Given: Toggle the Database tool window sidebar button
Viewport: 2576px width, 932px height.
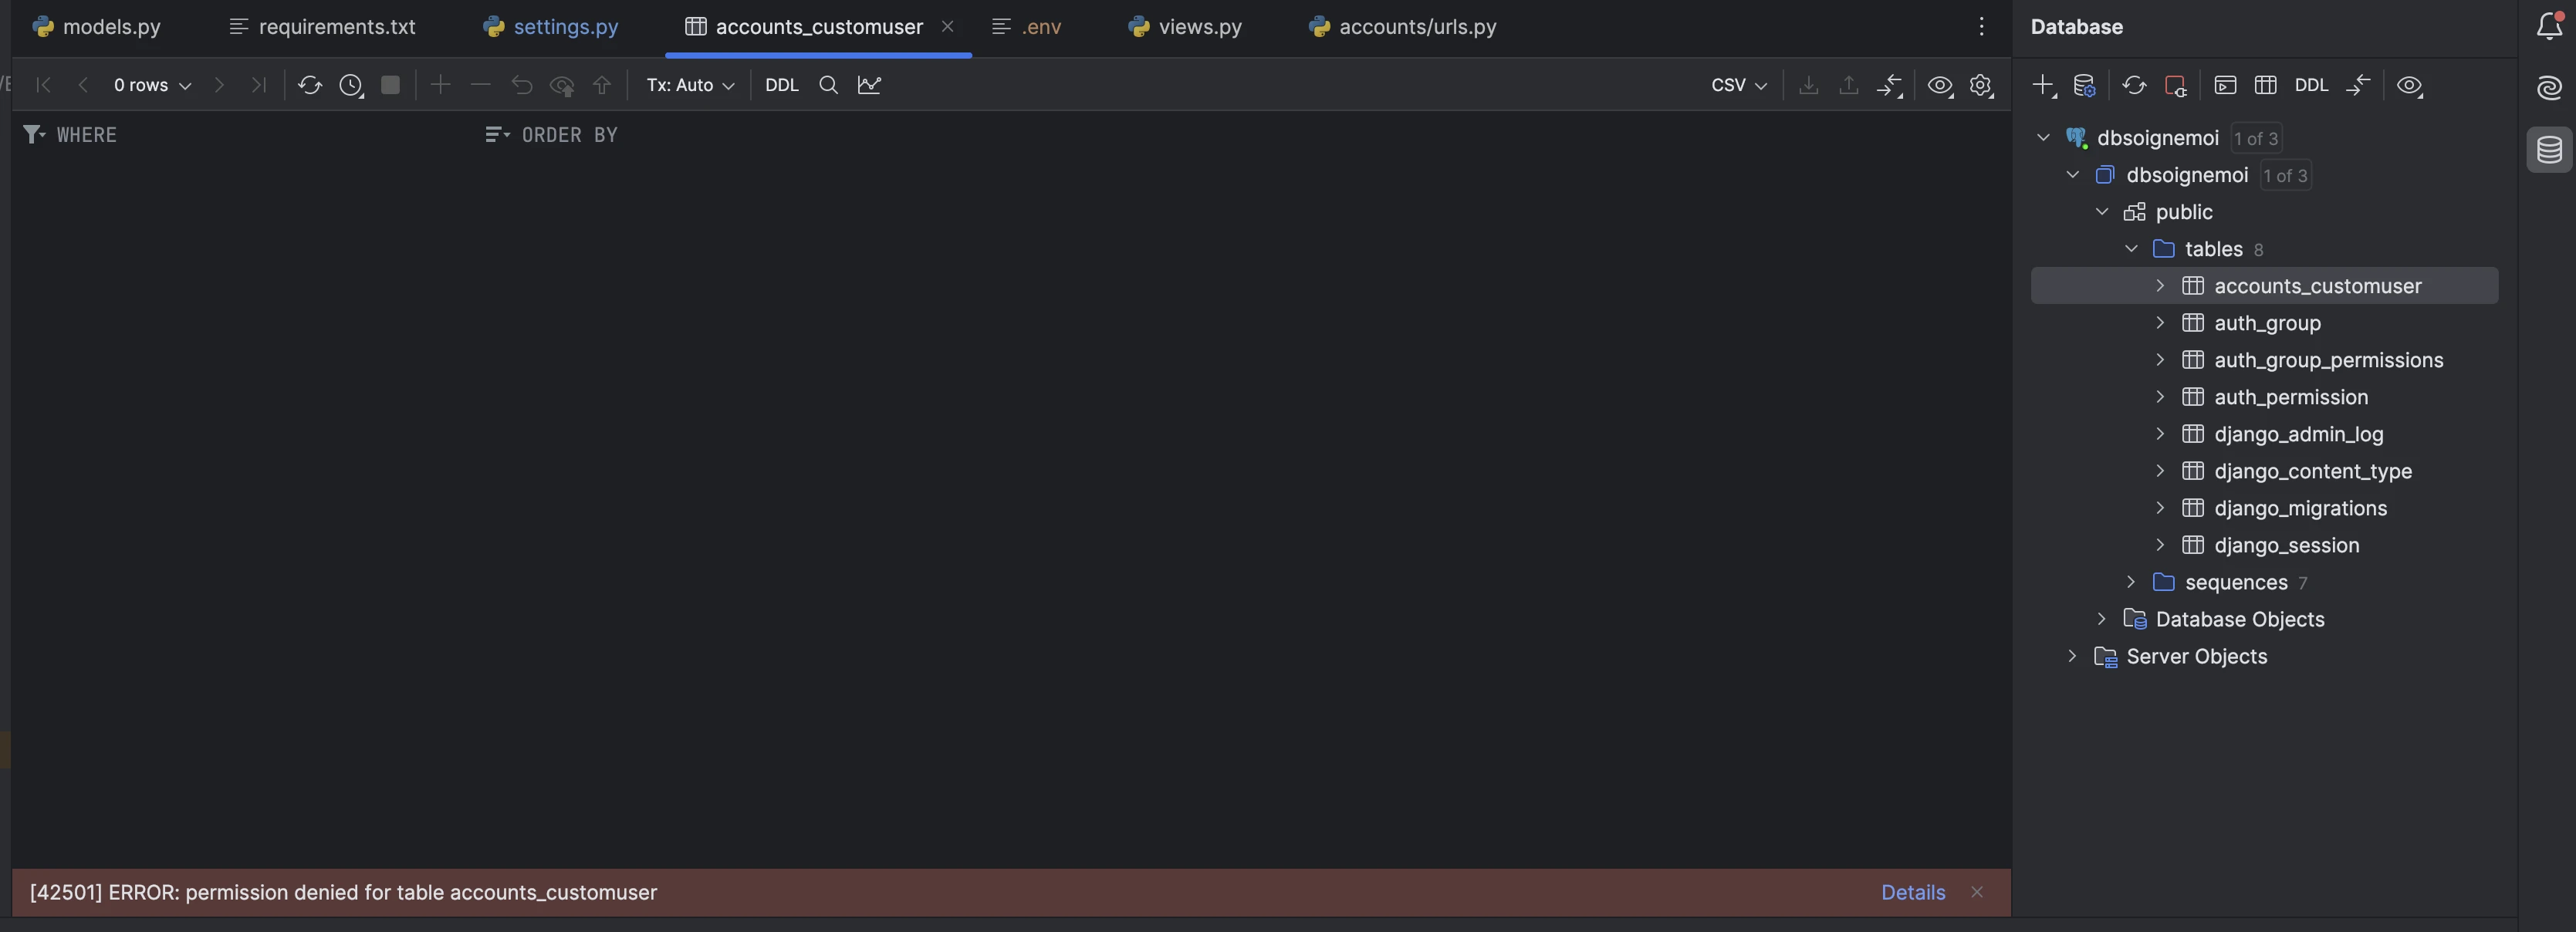Looking at the screenshot, I should 2549,150.
